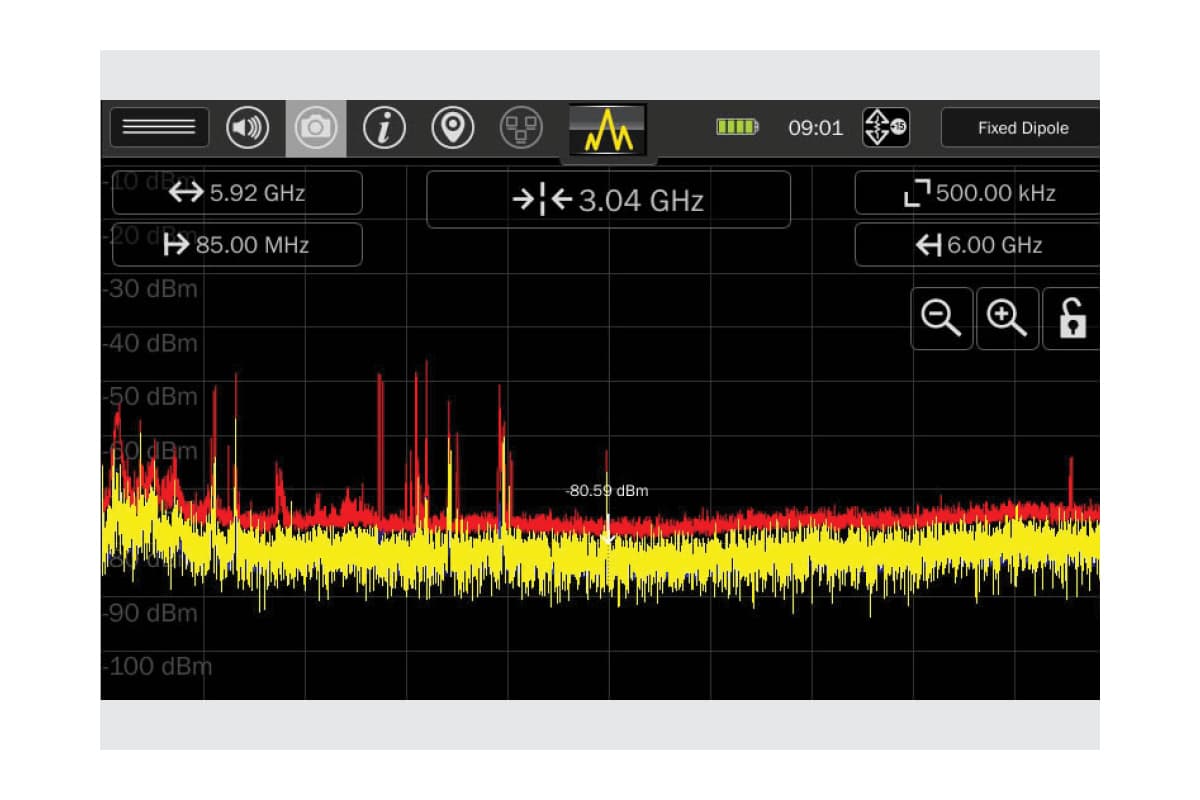Open the attenuation/preamp gain icon

coord(885,128)
